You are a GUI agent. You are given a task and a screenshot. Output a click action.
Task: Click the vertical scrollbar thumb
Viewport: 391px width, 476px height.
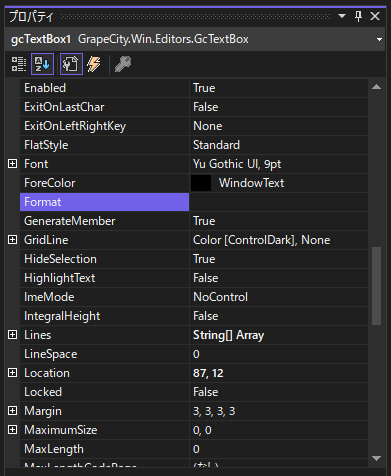(x=376, y=286)
